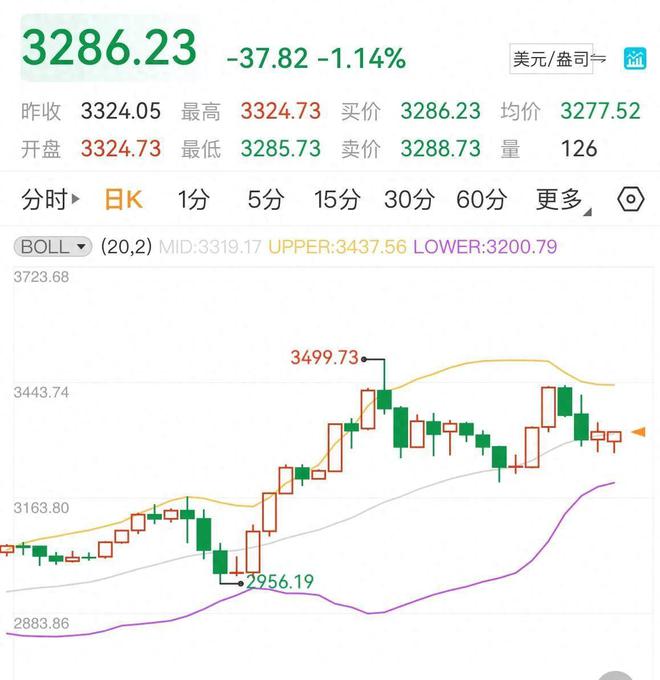Select the 1分 timeframe tab

(193, 200)
